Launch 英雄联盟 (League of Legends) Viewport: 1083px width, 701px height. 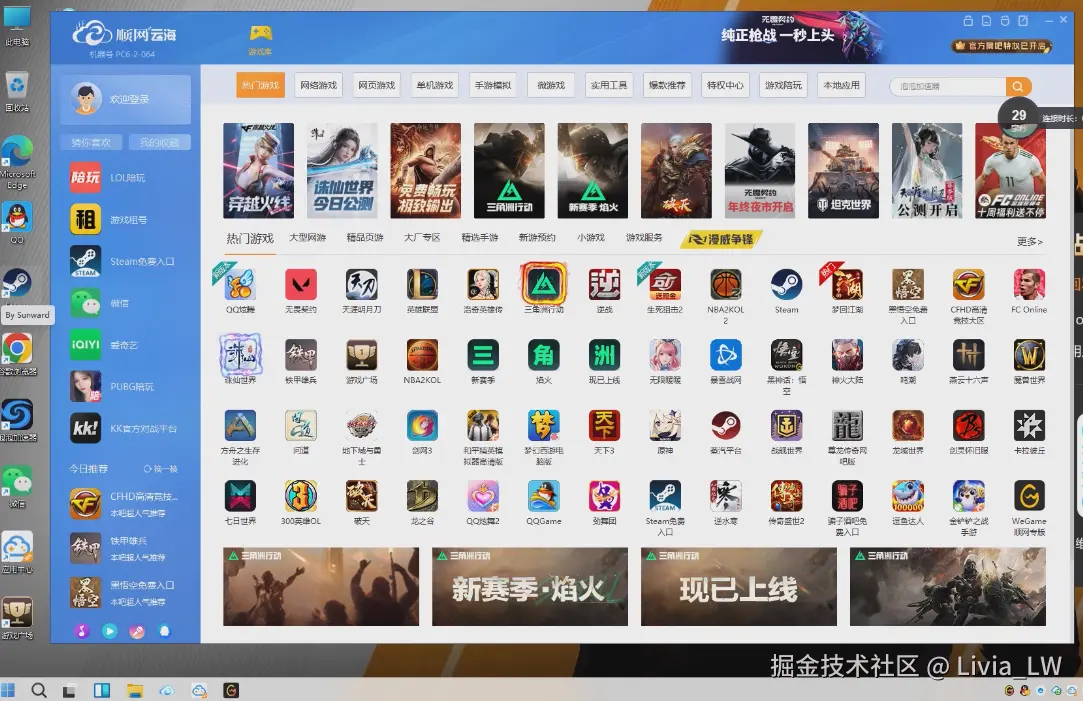[x=422, y=285]
